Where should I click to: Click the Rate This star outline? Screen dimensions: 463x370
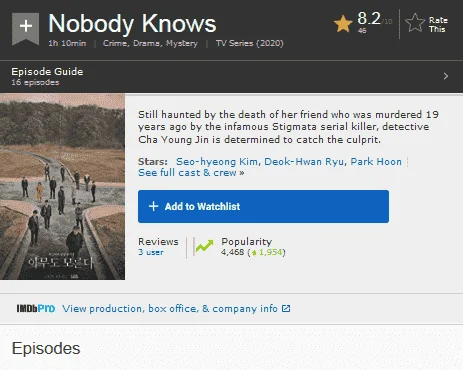[x=415, y=23]
